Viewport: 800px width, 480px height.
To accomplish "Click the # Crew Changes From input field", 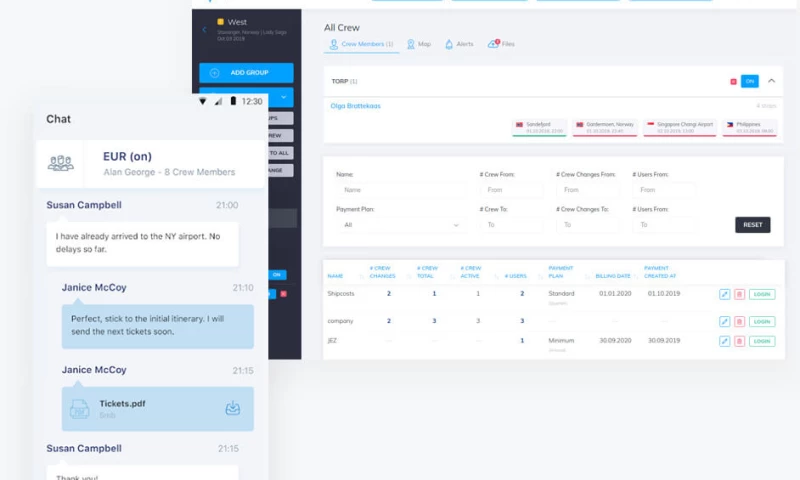I will 588,190.
